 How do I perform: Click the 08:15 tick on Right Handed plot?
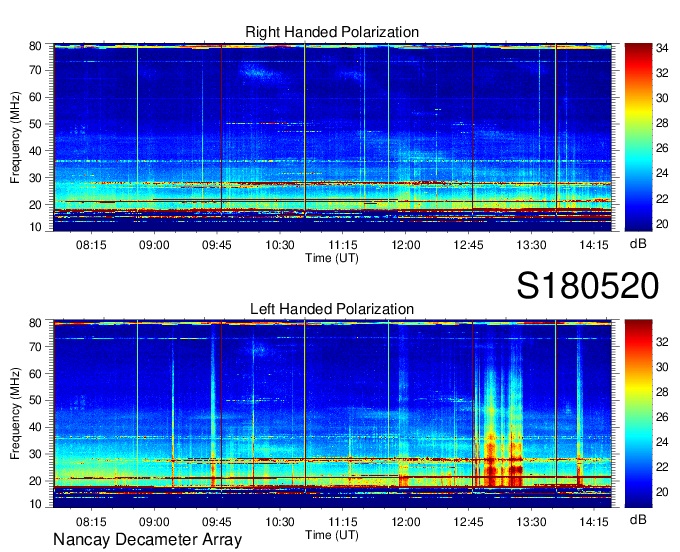point(91,245)
